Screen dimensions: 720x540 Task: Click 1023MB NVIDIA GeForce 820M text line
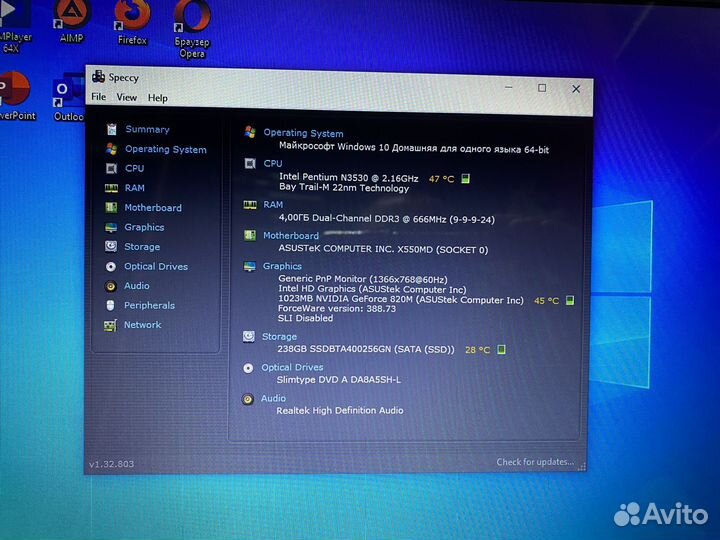point(400,299)
